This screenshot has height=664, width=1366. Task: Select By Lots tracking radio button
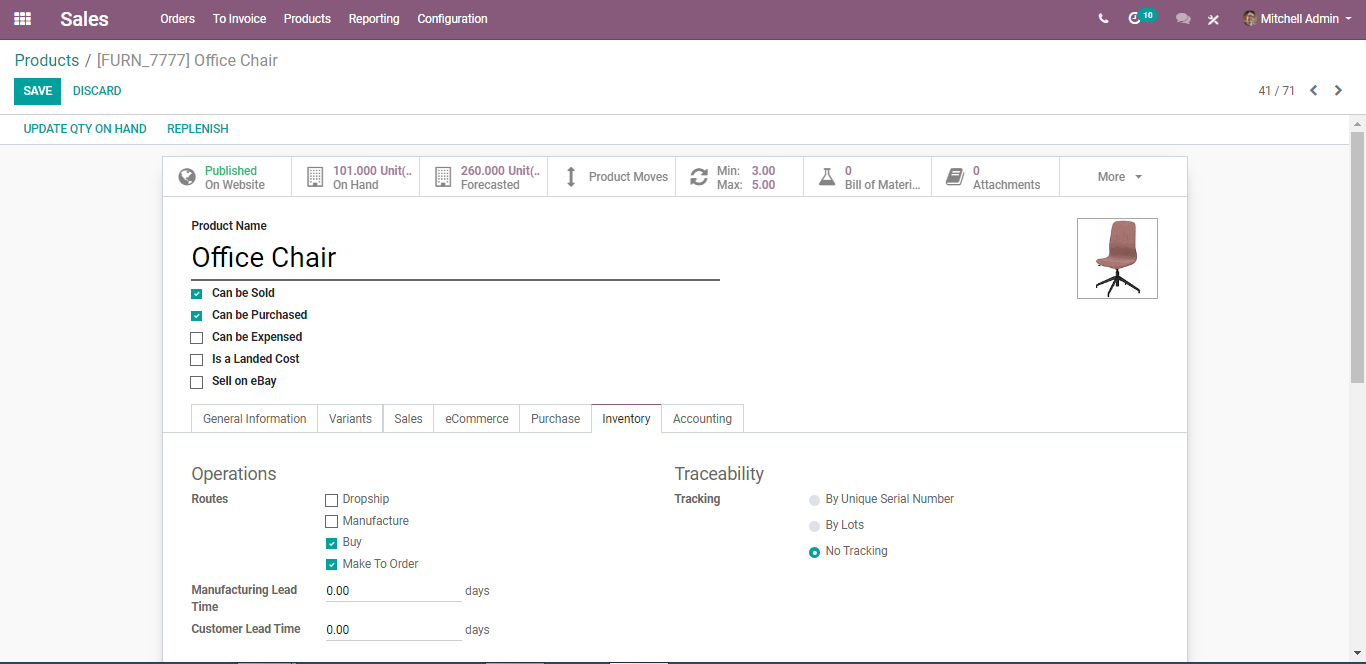coord(814,526)
